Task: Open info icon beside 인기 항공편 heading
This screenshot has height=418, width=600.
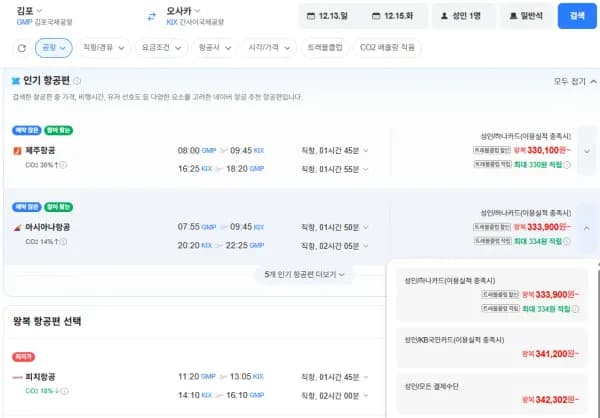Action: pyautogui.click(x=77, y=81)
